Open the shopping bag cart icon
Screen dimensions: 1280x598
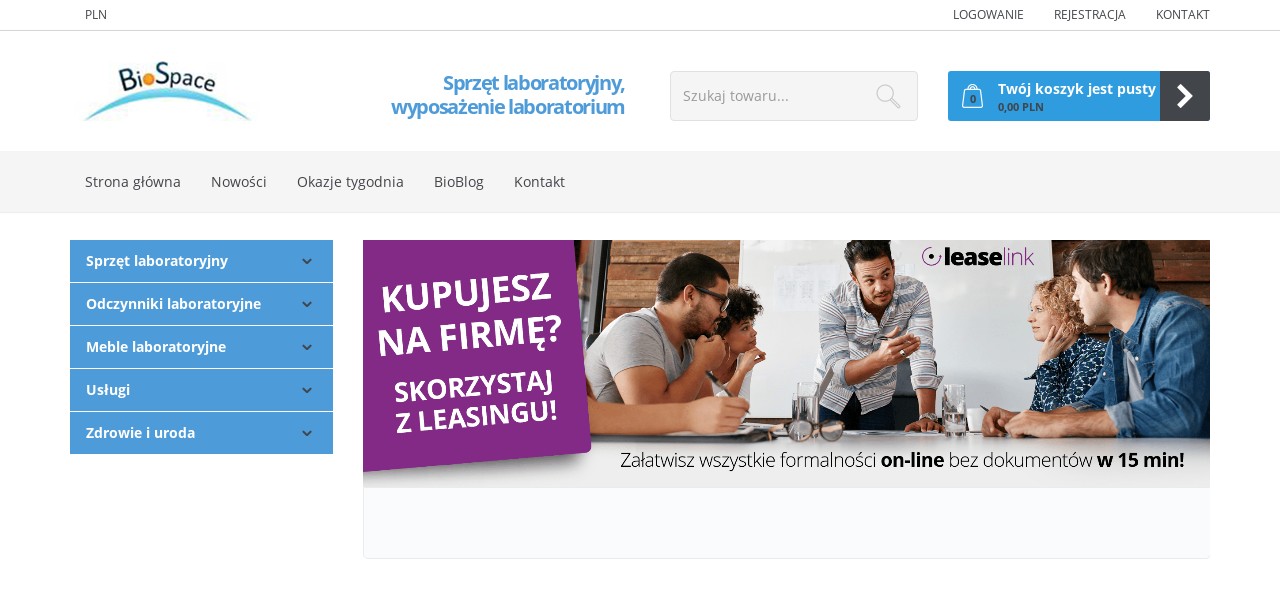pyautogui.click(x=972, y=96)
